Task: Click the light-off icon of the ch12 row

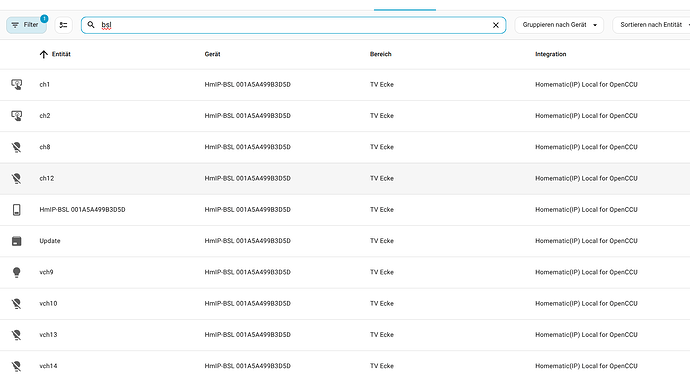Action: point(16,178)
